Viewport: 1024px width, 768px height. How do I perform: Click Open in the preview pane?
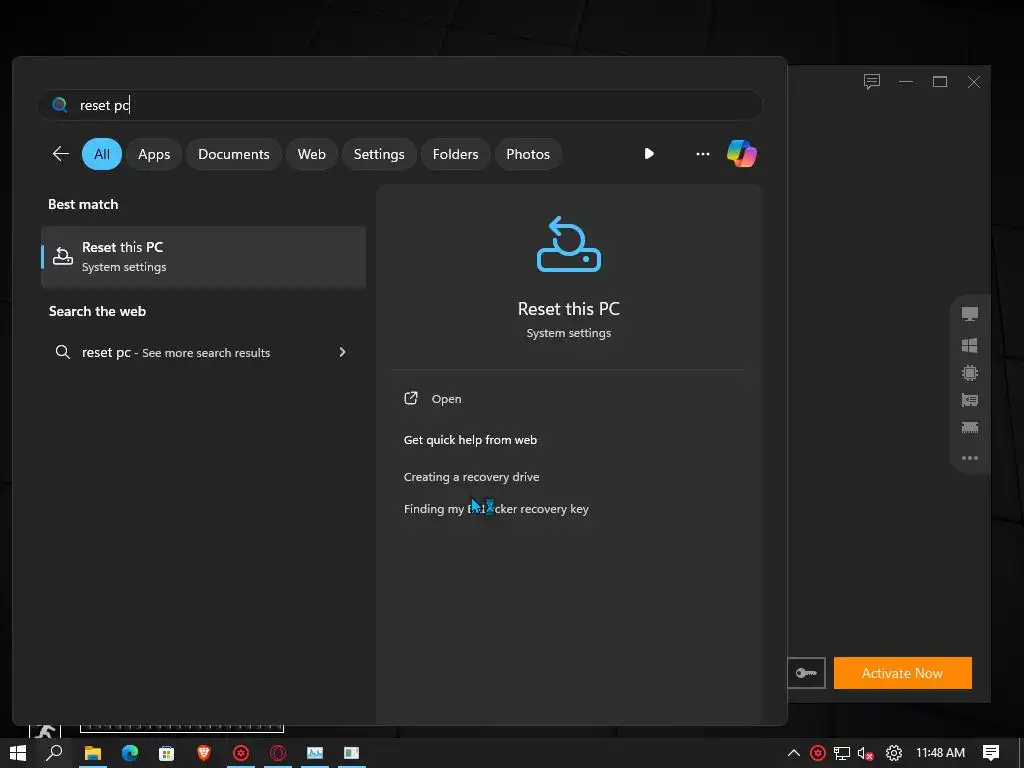click(446, 399)
